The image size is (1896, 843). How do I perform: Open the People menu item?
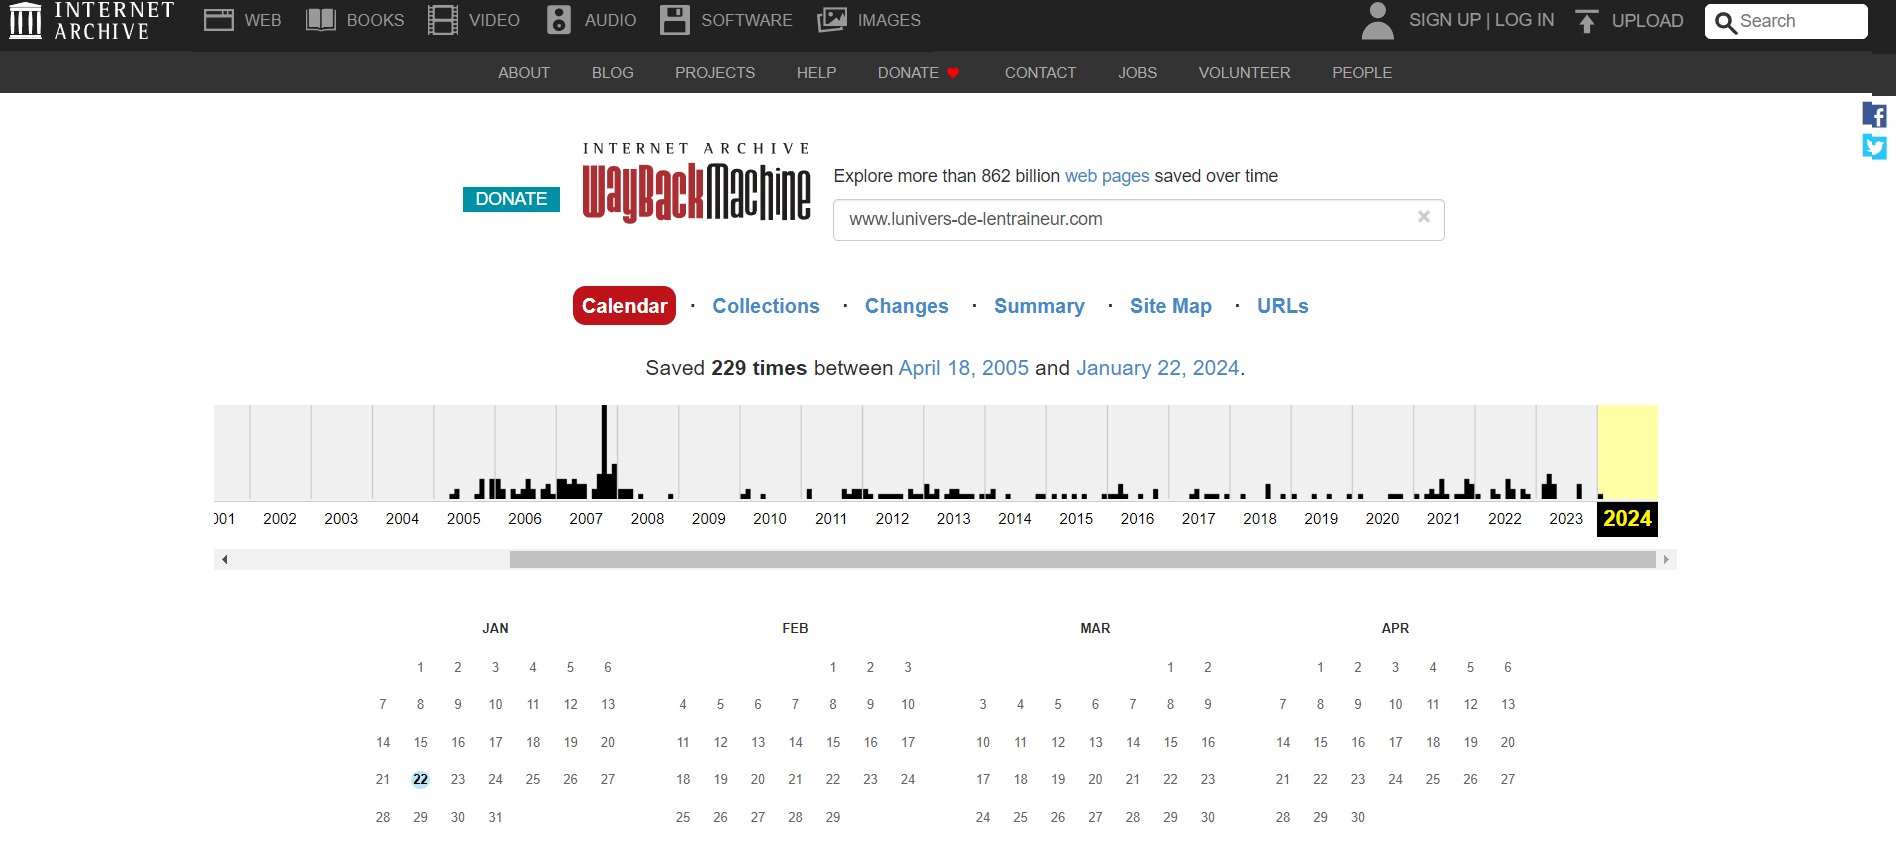coord(1362,73)
